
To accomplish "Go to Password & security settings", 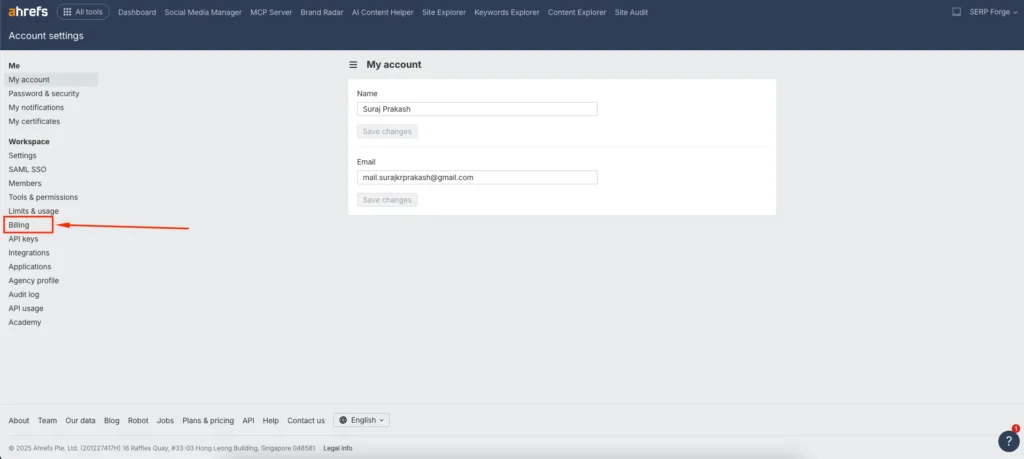I will click(43, 93).
